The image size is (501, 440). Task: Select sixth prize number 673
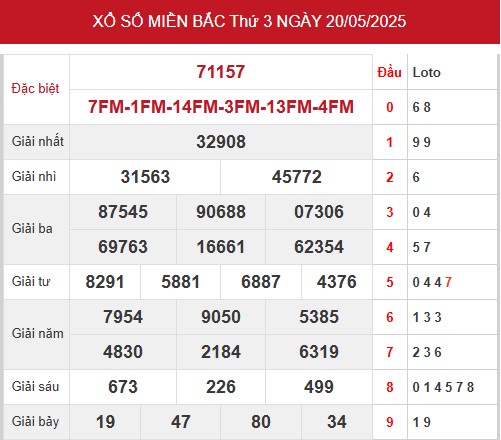[x=123, y=387]
